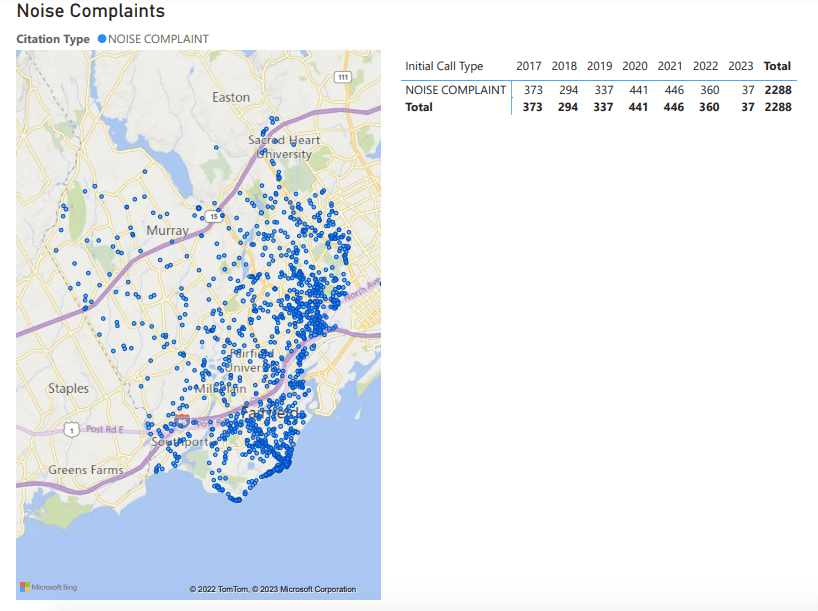The width and height of the screenshot is (818, 611).
Task: Select the 2022 value 360 in NOISE COMPLAINT row
Action: pos(709,90)
